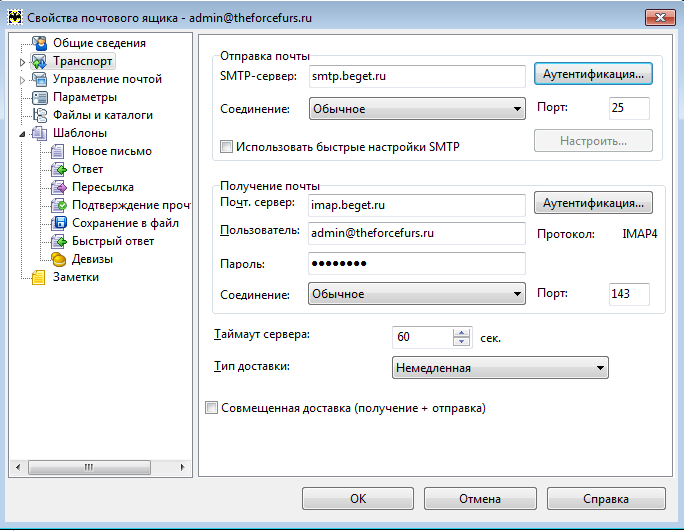This screenshot has width=684, height=531.
Task: Click the Forward (Пересылка) template icon
Action: [58, 187]
